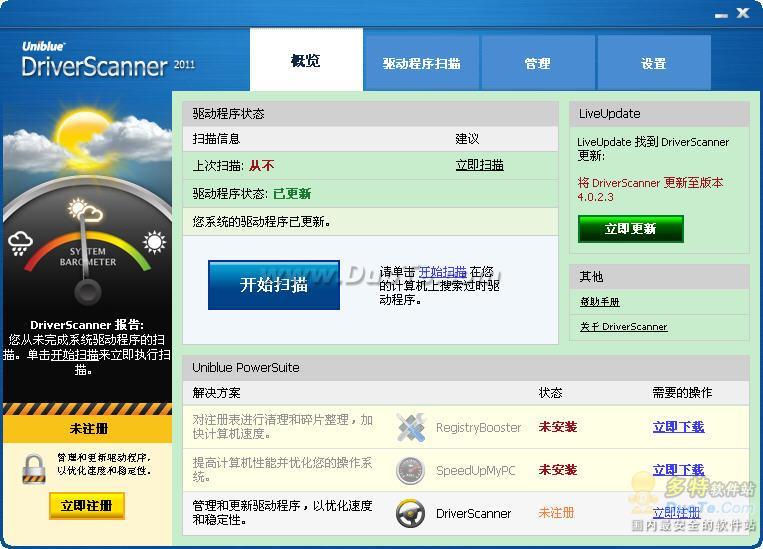The width and height of the screenshot is (763, 549).
Task: Click orange 未注册 status for DriverScanner
Action: pyautogui.click(x=556, y=512)
